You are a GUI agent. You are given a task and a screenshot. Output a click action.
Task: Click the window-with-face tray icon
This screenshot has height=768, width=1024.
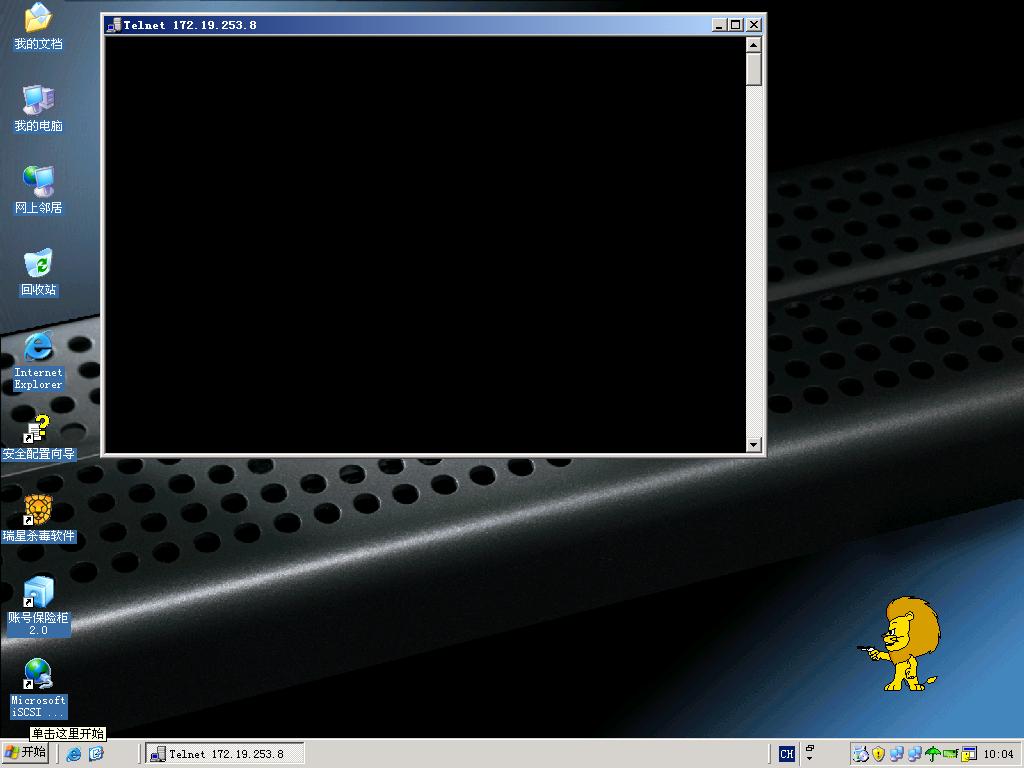coord(968,754)
